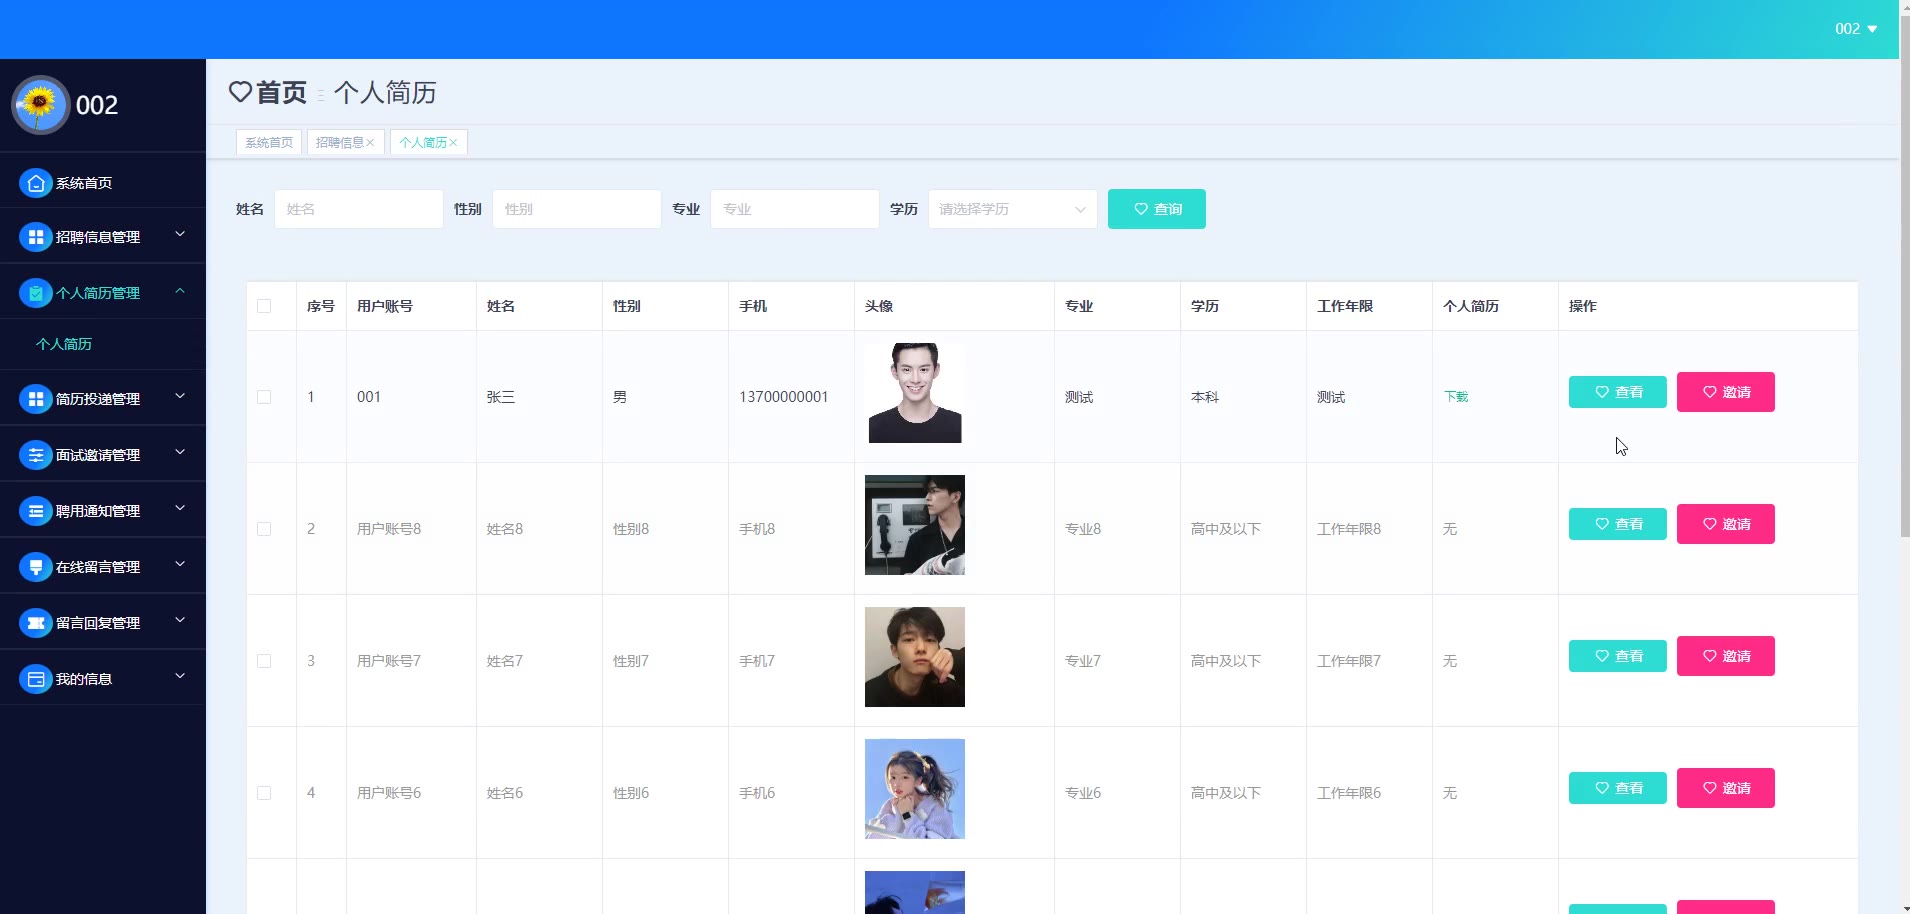Open the 002 account dropdown at top right

[1856, 29]
